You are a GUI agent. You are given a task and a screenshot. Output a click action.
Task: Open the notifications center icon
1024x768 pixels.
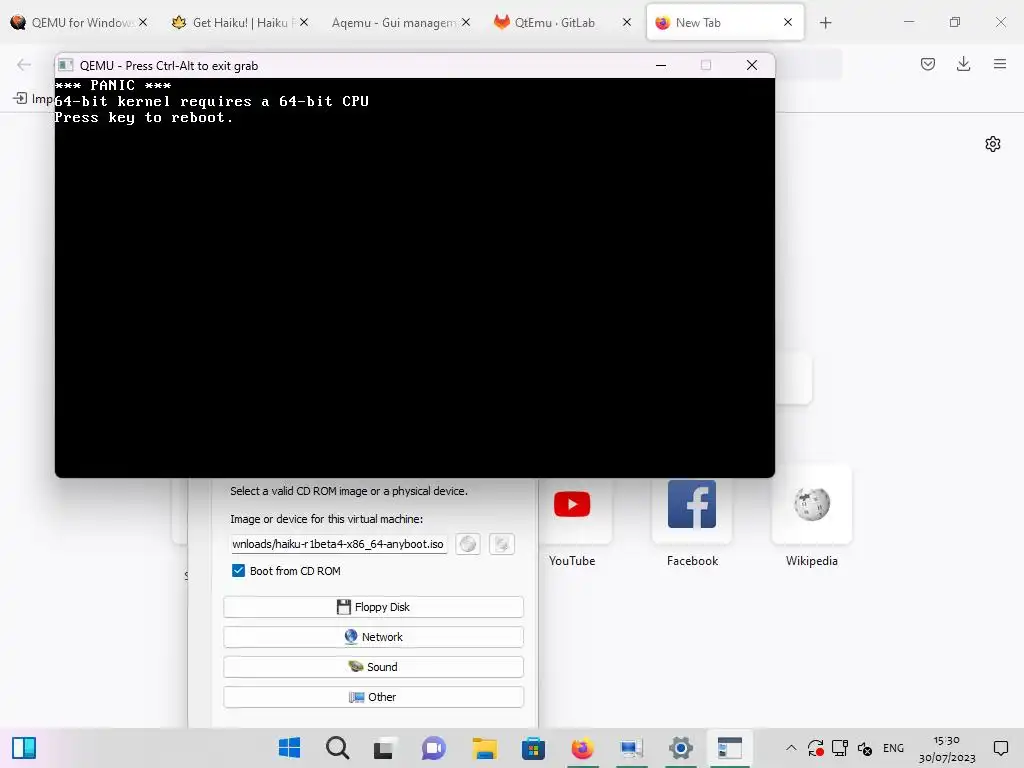[1000, 748]
